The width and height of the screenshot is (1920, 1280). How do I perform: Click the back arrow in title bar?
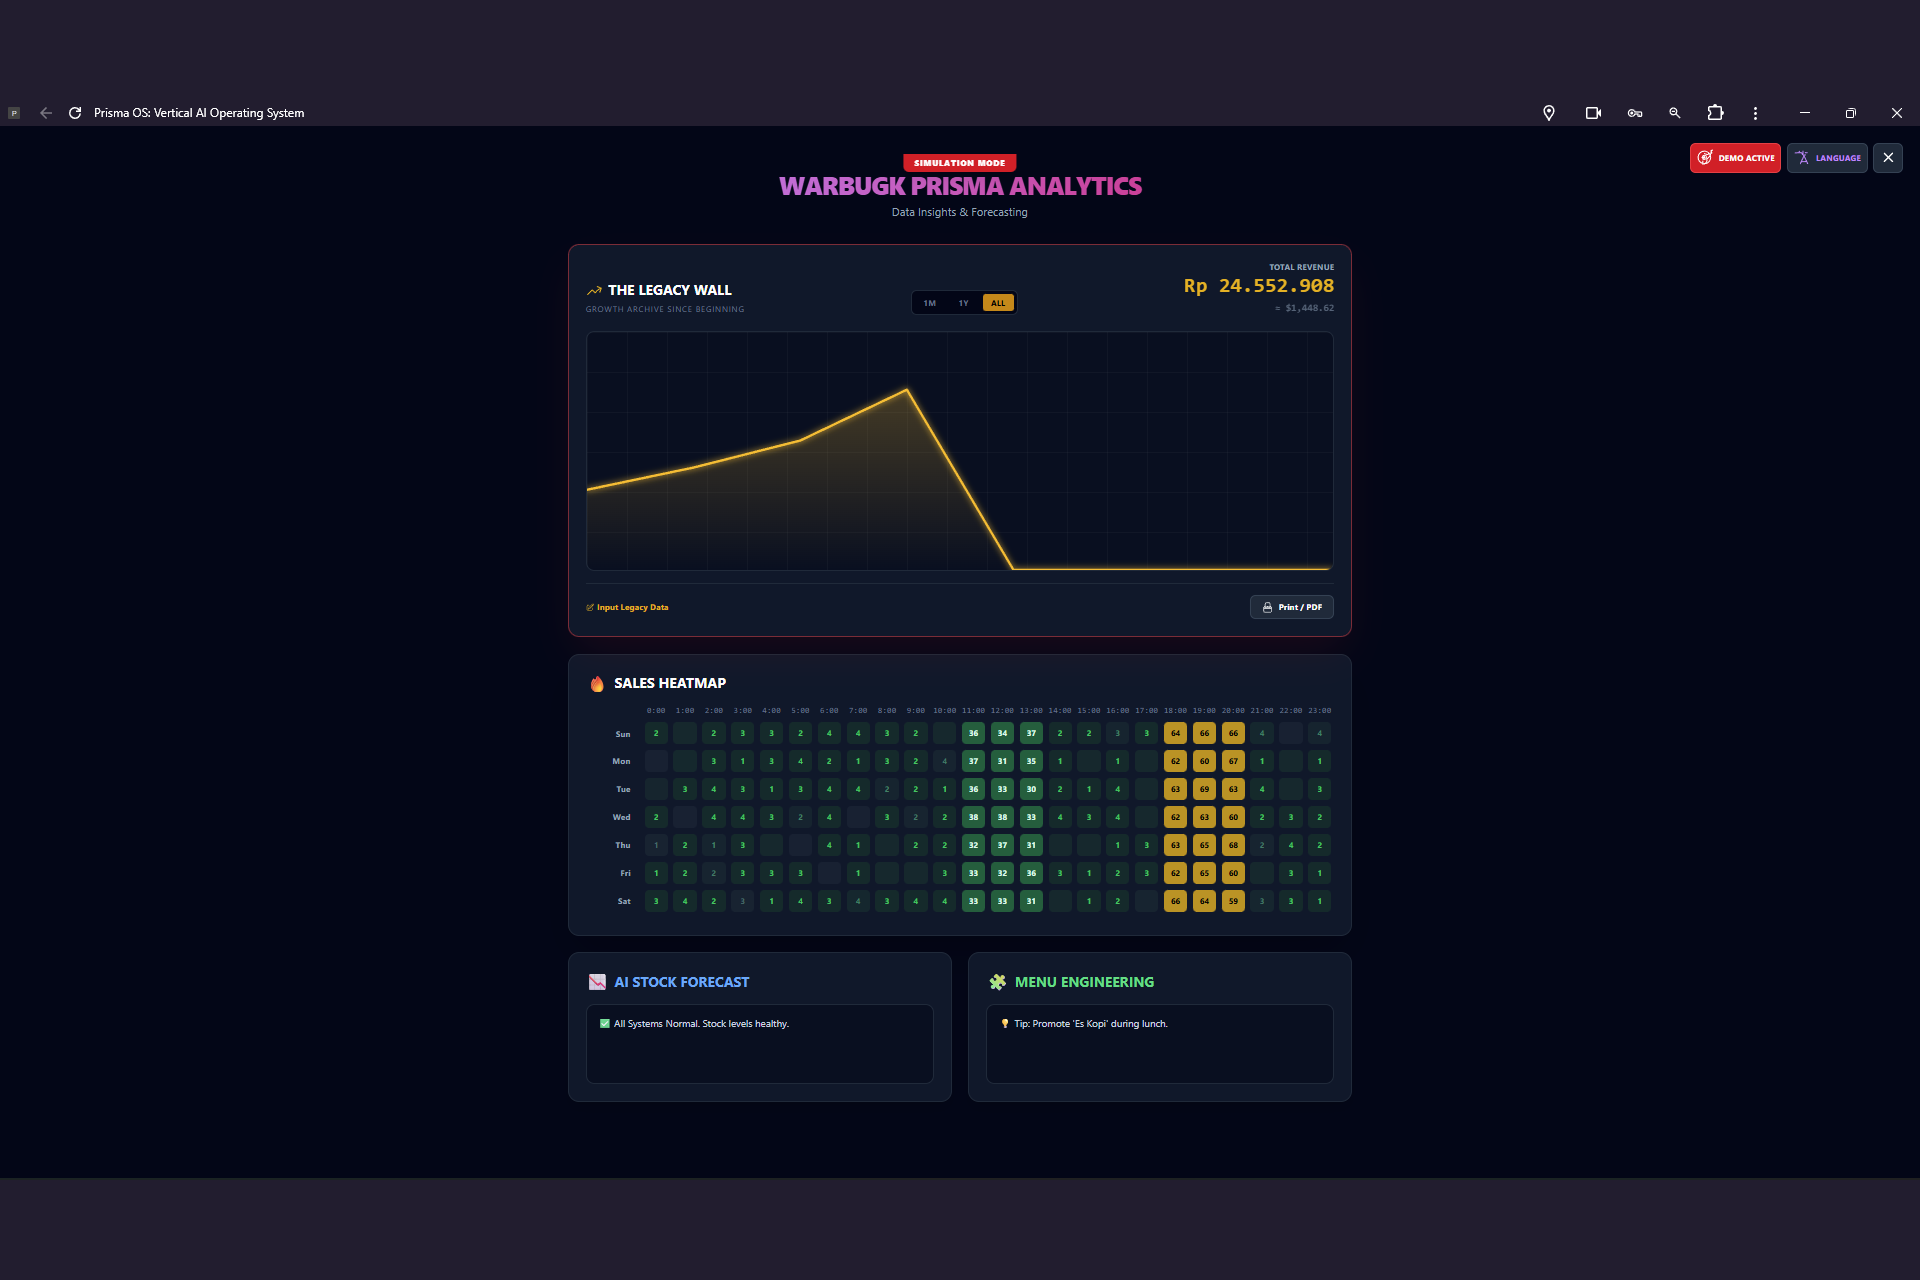click(x=46, y=113)
